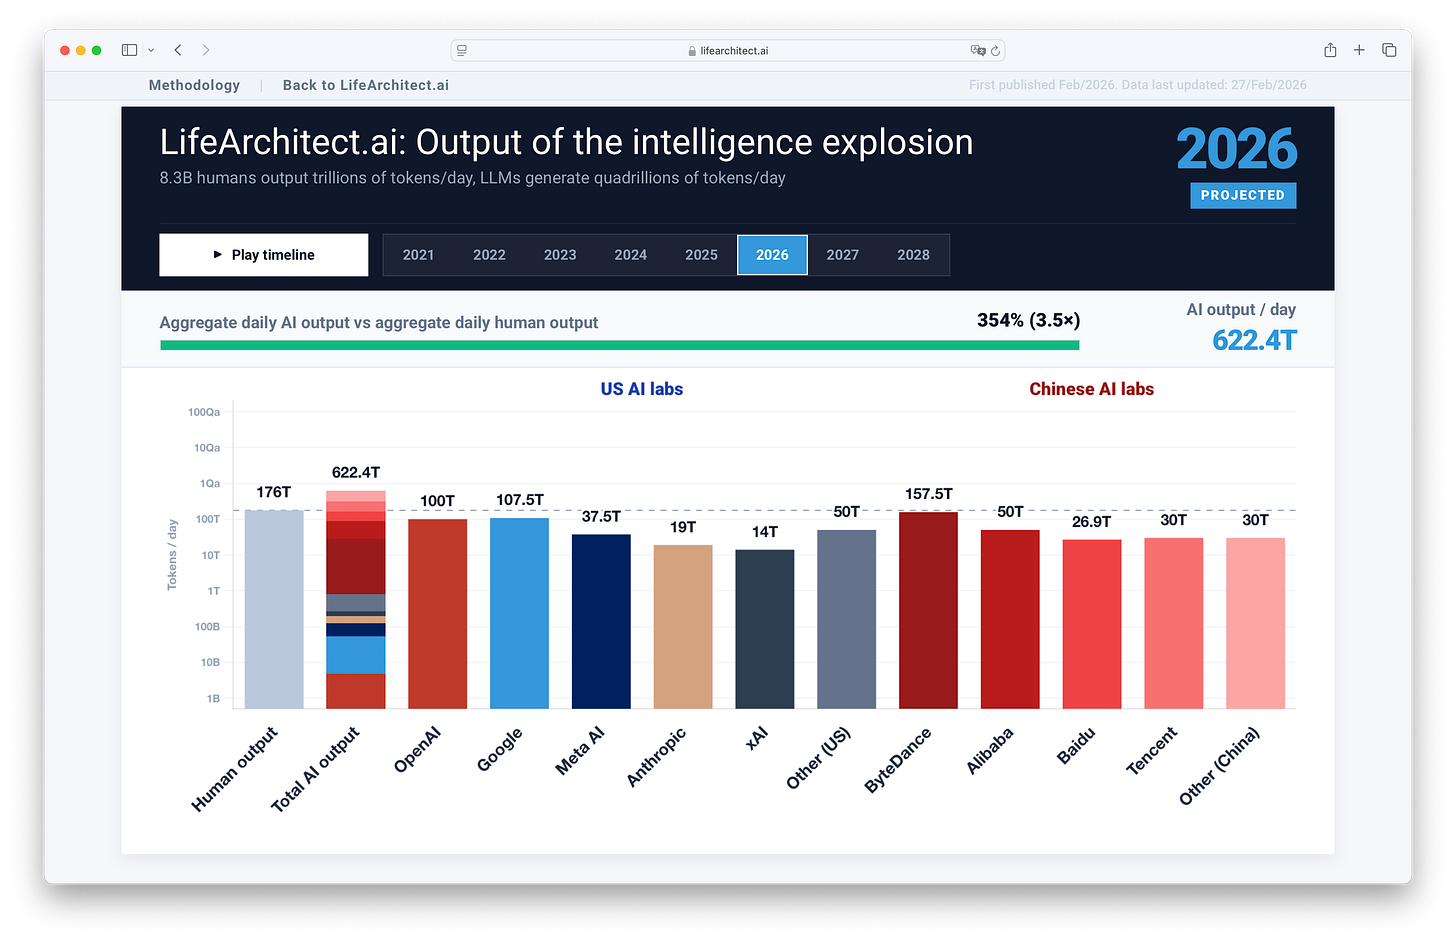This screenshot has height=942, width=1456.
Task: Go back with the back arrow
Action: coord(178,50)
